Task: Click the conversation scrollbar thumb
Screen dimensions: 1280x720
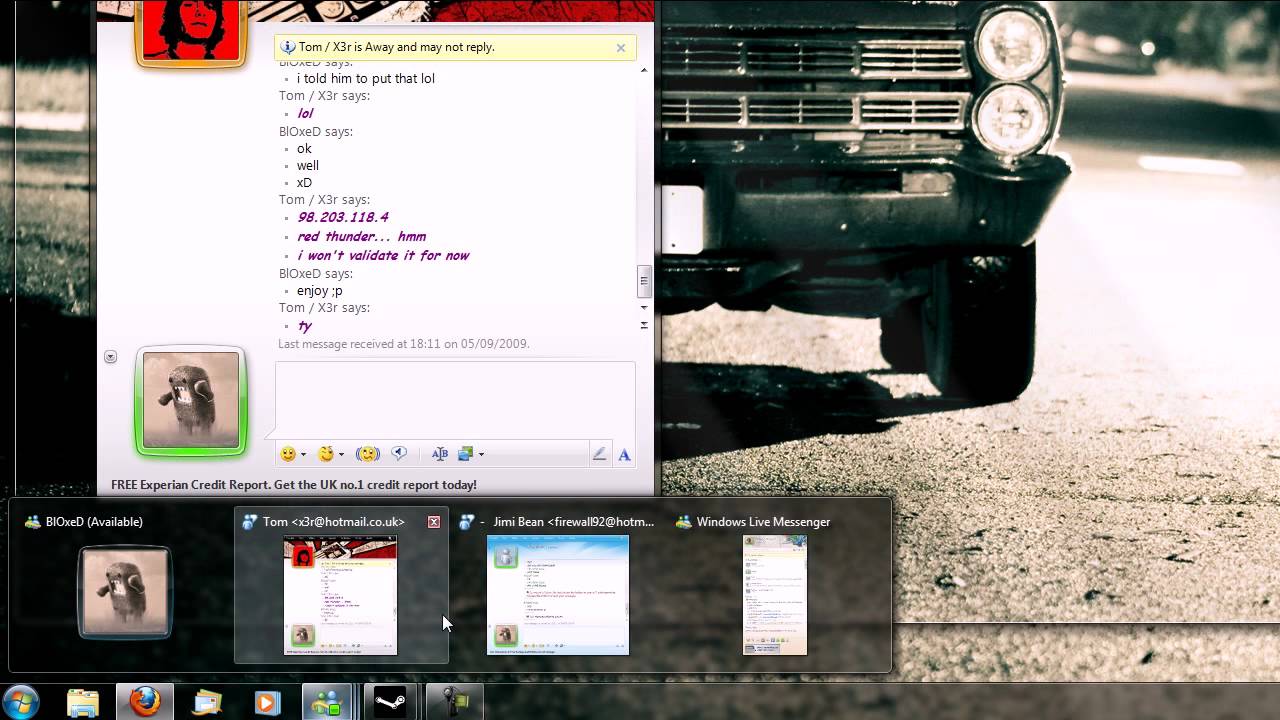Action: click(644, 281)
